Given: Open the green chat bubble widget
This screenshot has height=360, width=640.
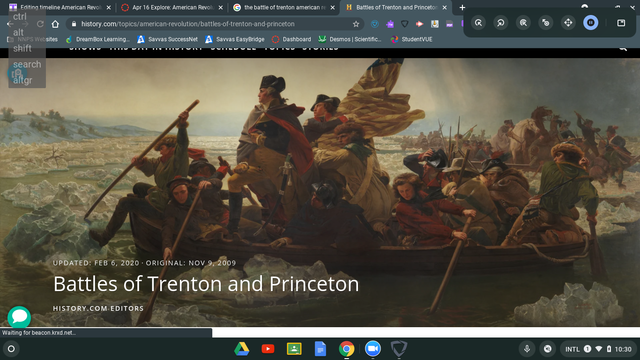Looking at the screenshot, I should (19, 317).
